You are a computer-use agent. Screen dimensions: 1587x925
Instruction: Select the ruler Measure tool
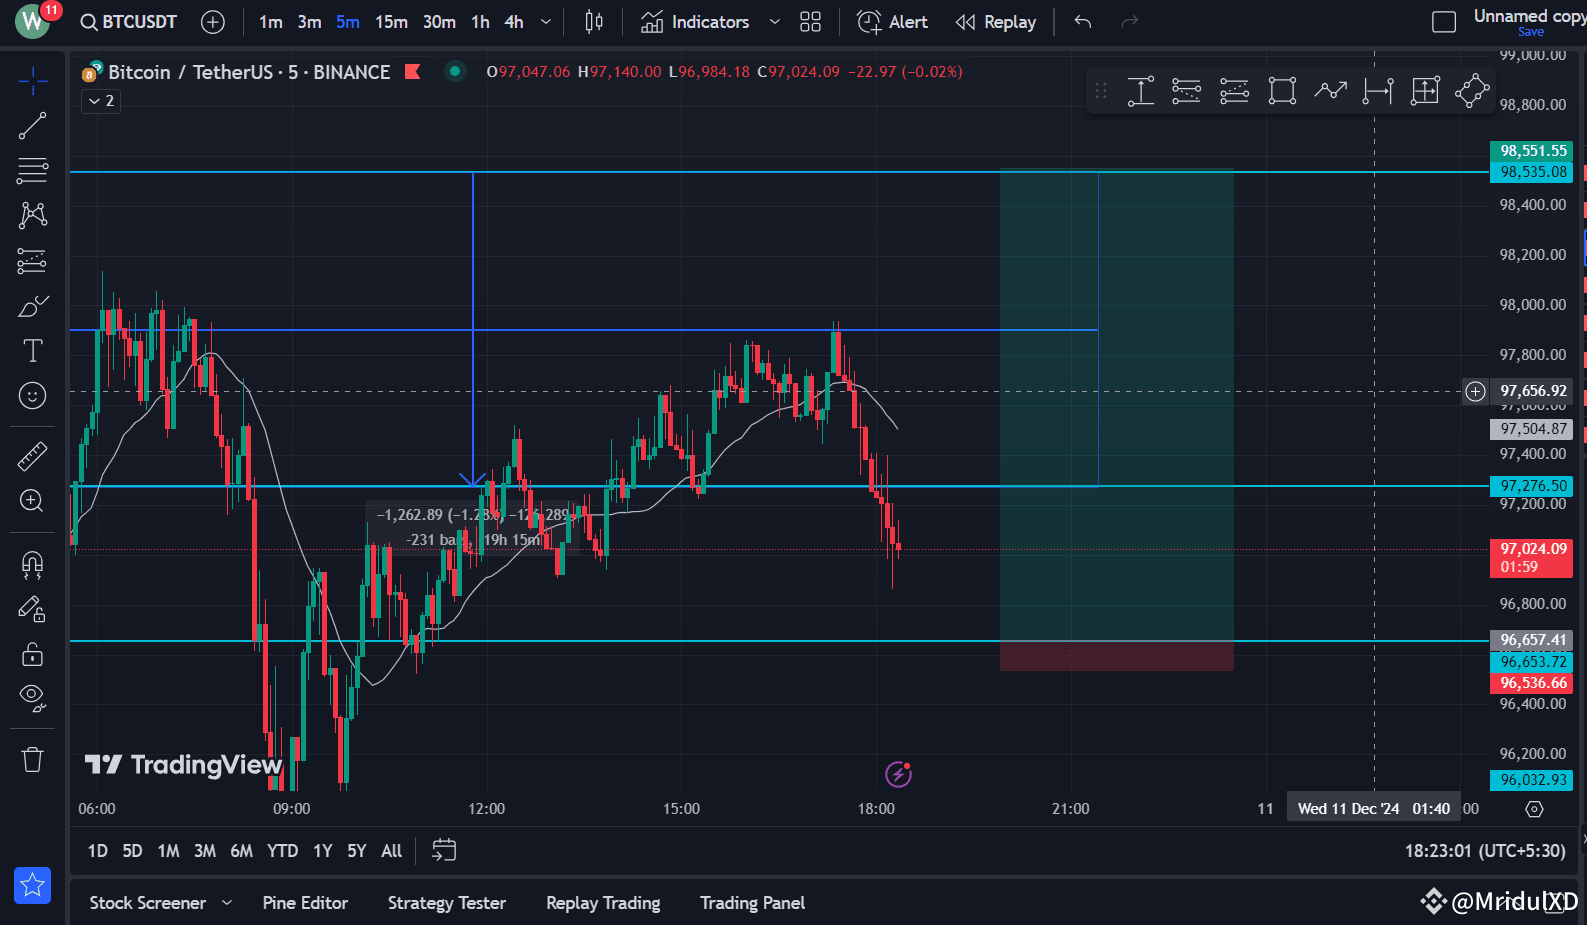33,456
